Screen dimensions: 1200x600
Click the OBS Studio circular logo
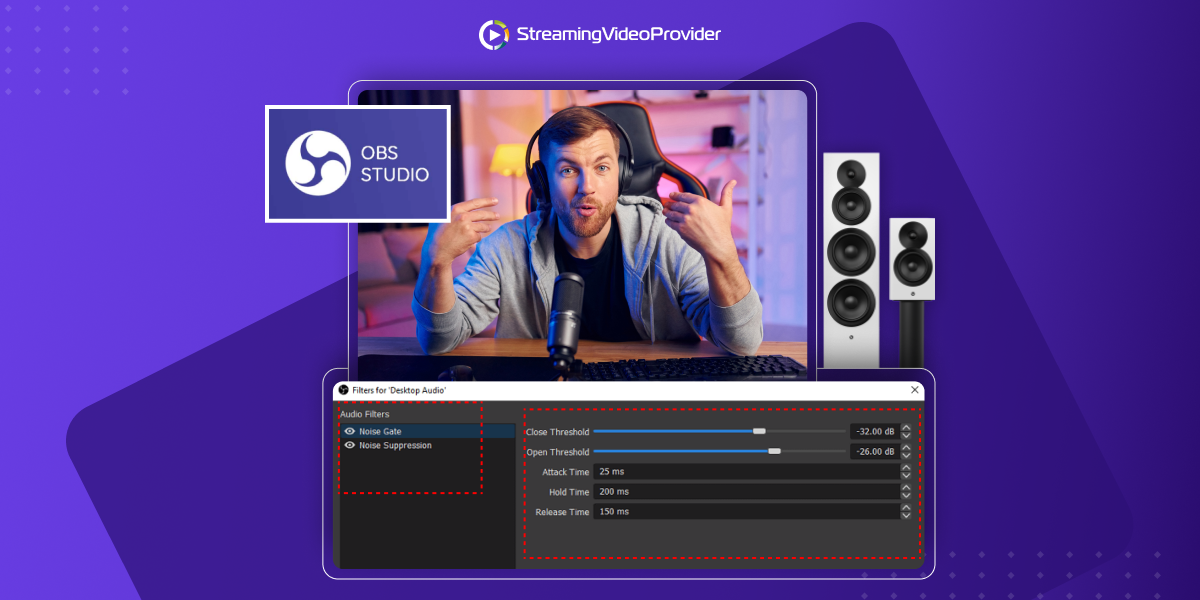pyautogui.click(x=318, y=163)
